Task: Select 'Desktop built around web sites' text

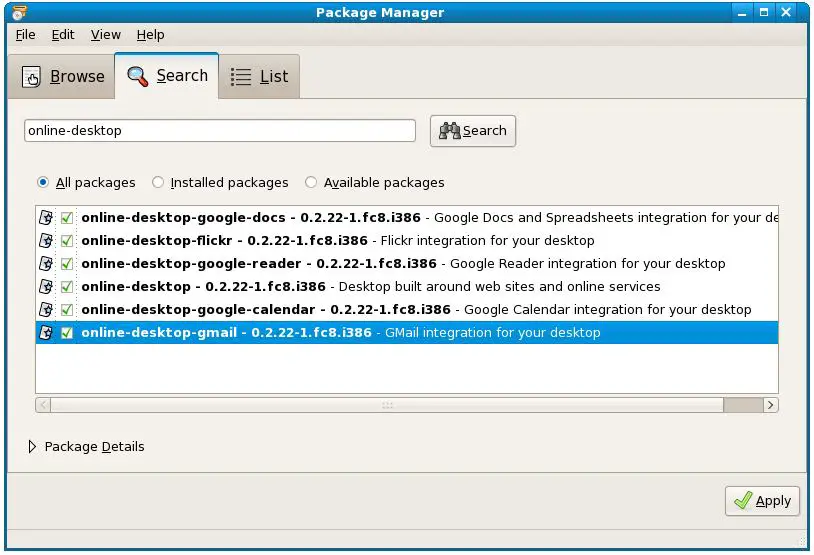Action: (x=499, y=287)
